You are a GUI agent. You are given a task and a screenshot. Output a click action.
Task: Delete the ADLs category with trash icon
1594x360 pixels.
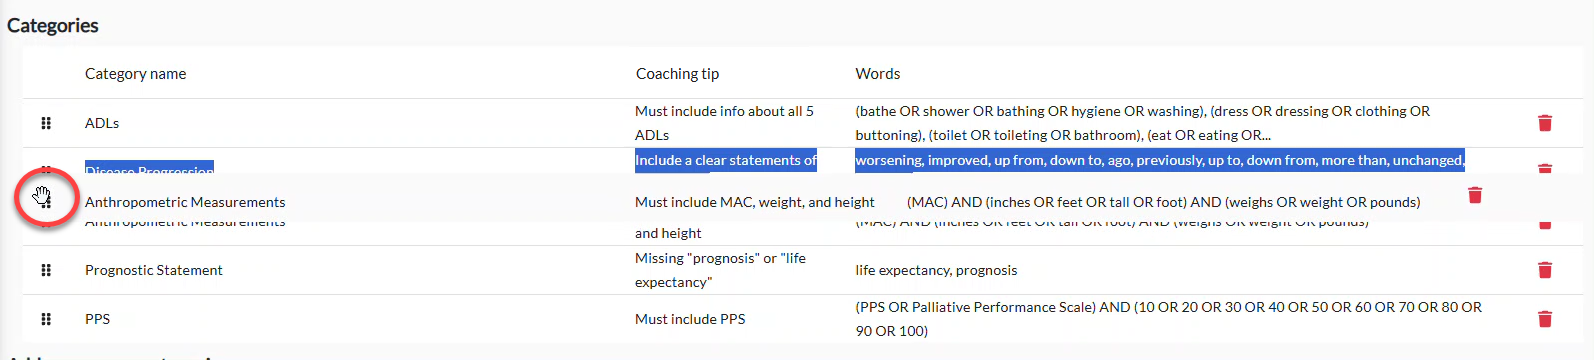tap(1545, 123)
